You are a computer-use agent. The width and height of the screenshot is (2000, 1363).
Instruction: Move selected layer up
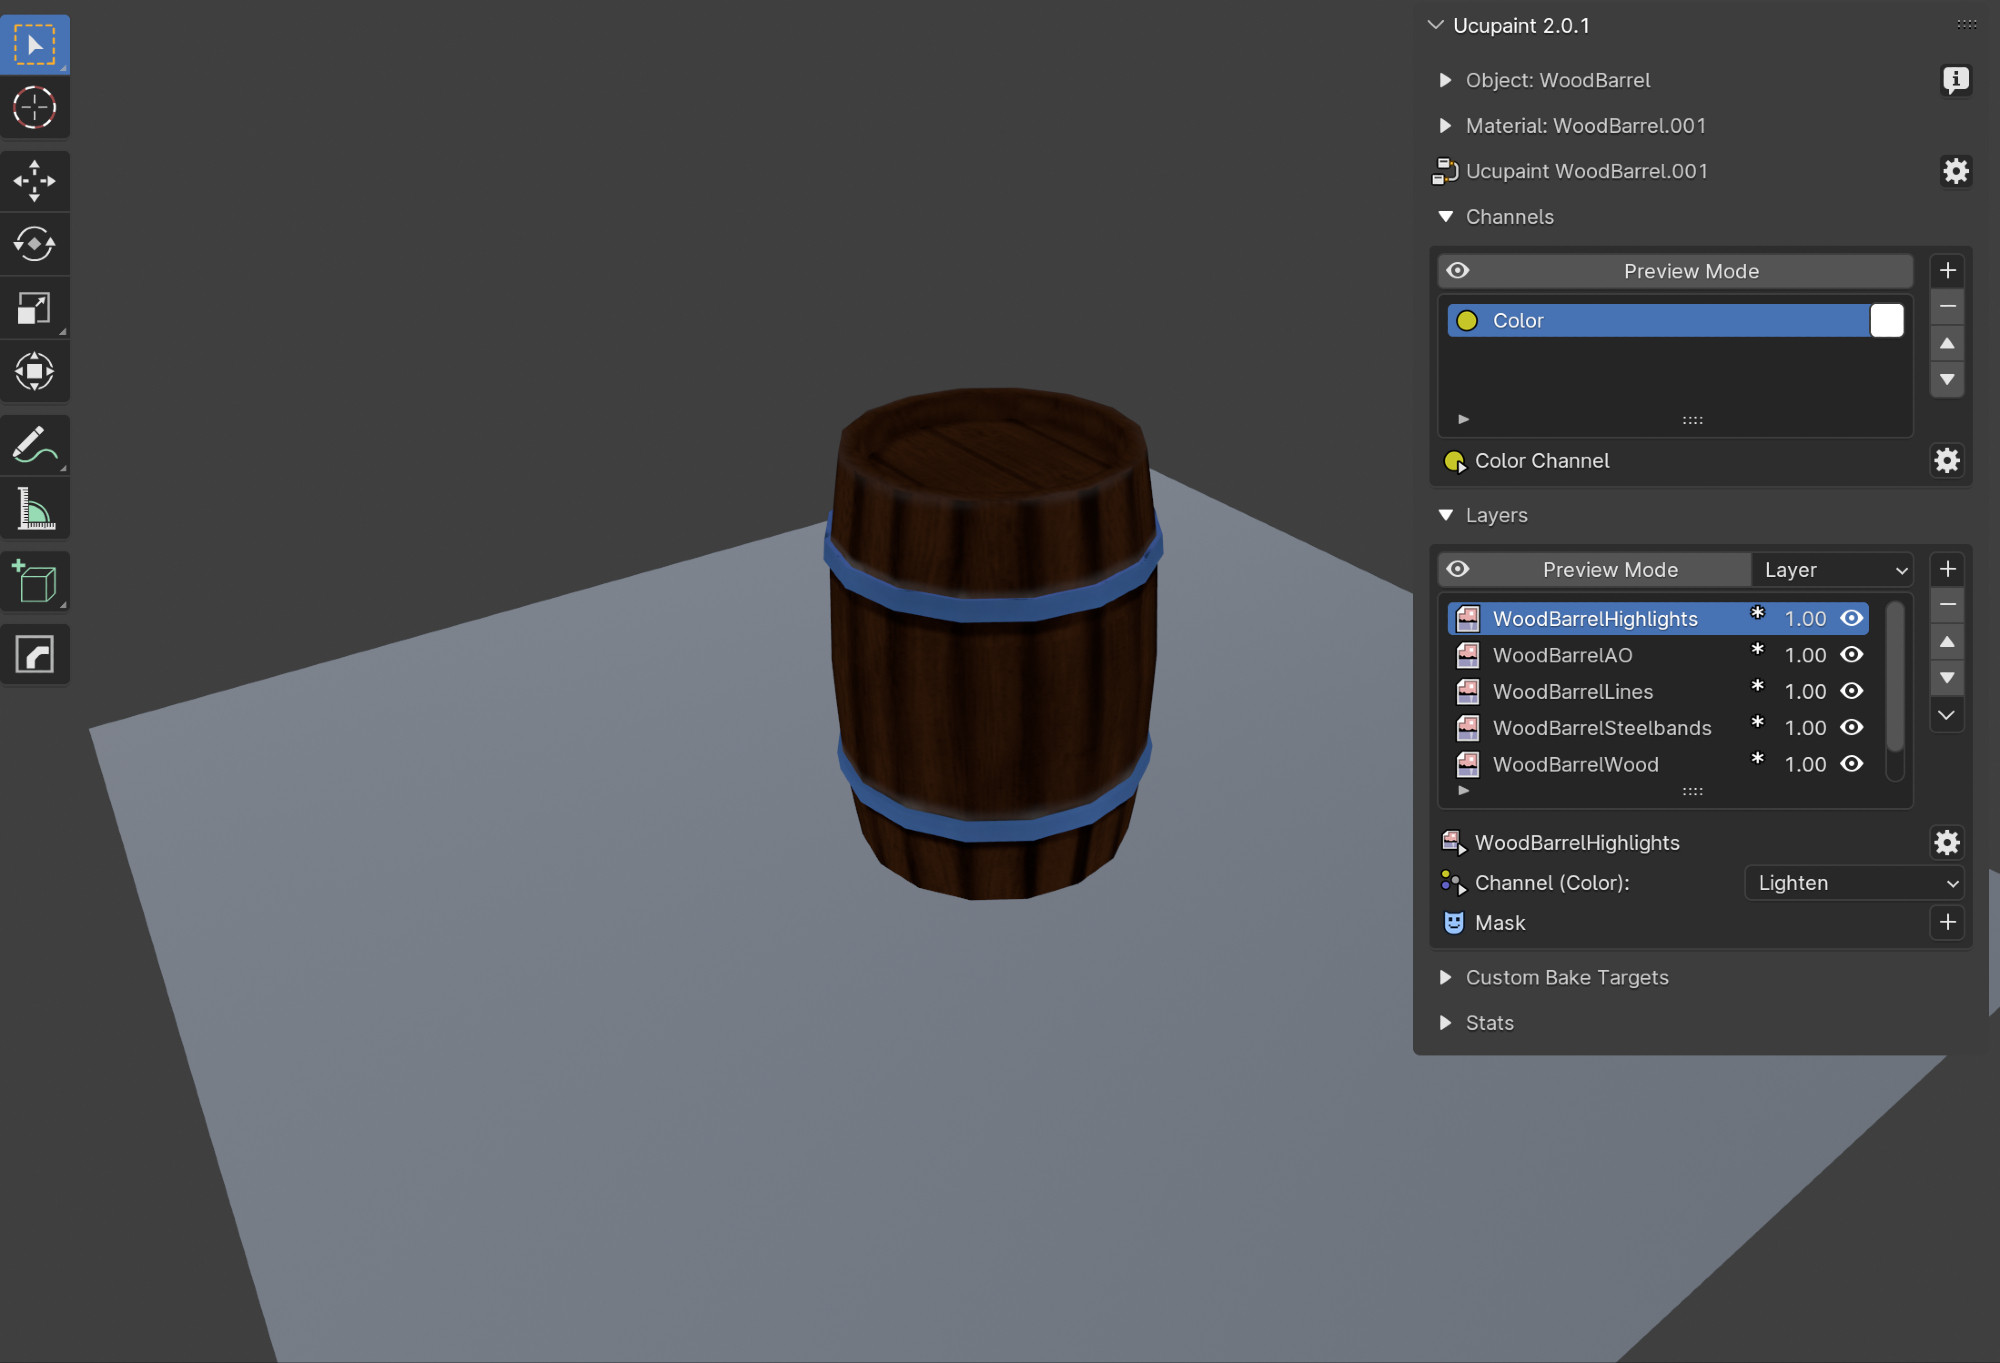click(x=1947, y=642)
